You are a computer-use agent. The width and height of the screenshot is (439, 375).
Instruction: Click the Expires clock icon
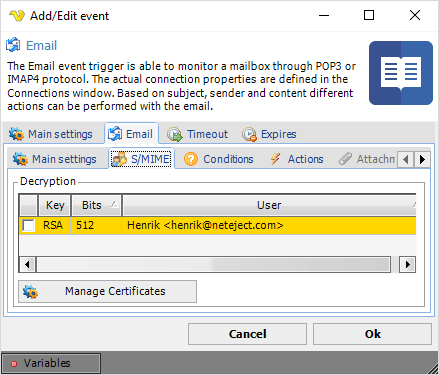tap(249, 134)
